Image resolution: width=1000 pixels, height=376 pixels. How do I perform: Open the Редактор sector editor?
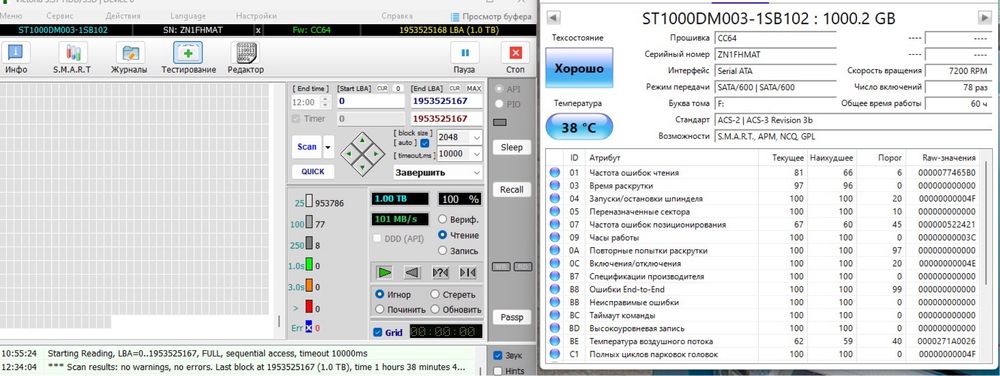coord(246,57)
